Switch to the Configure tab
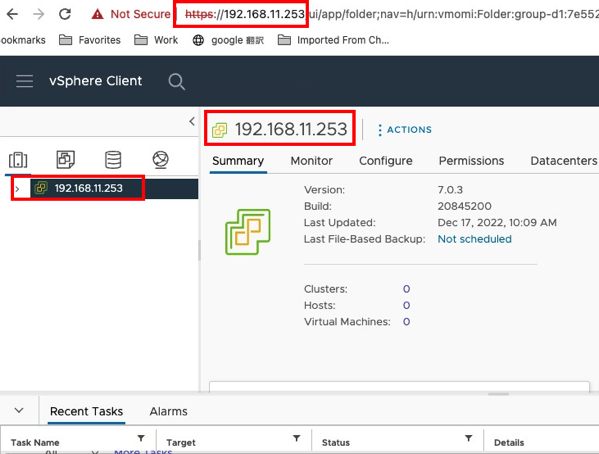This screenshot has width=599, height=454. tap(385, 161)
